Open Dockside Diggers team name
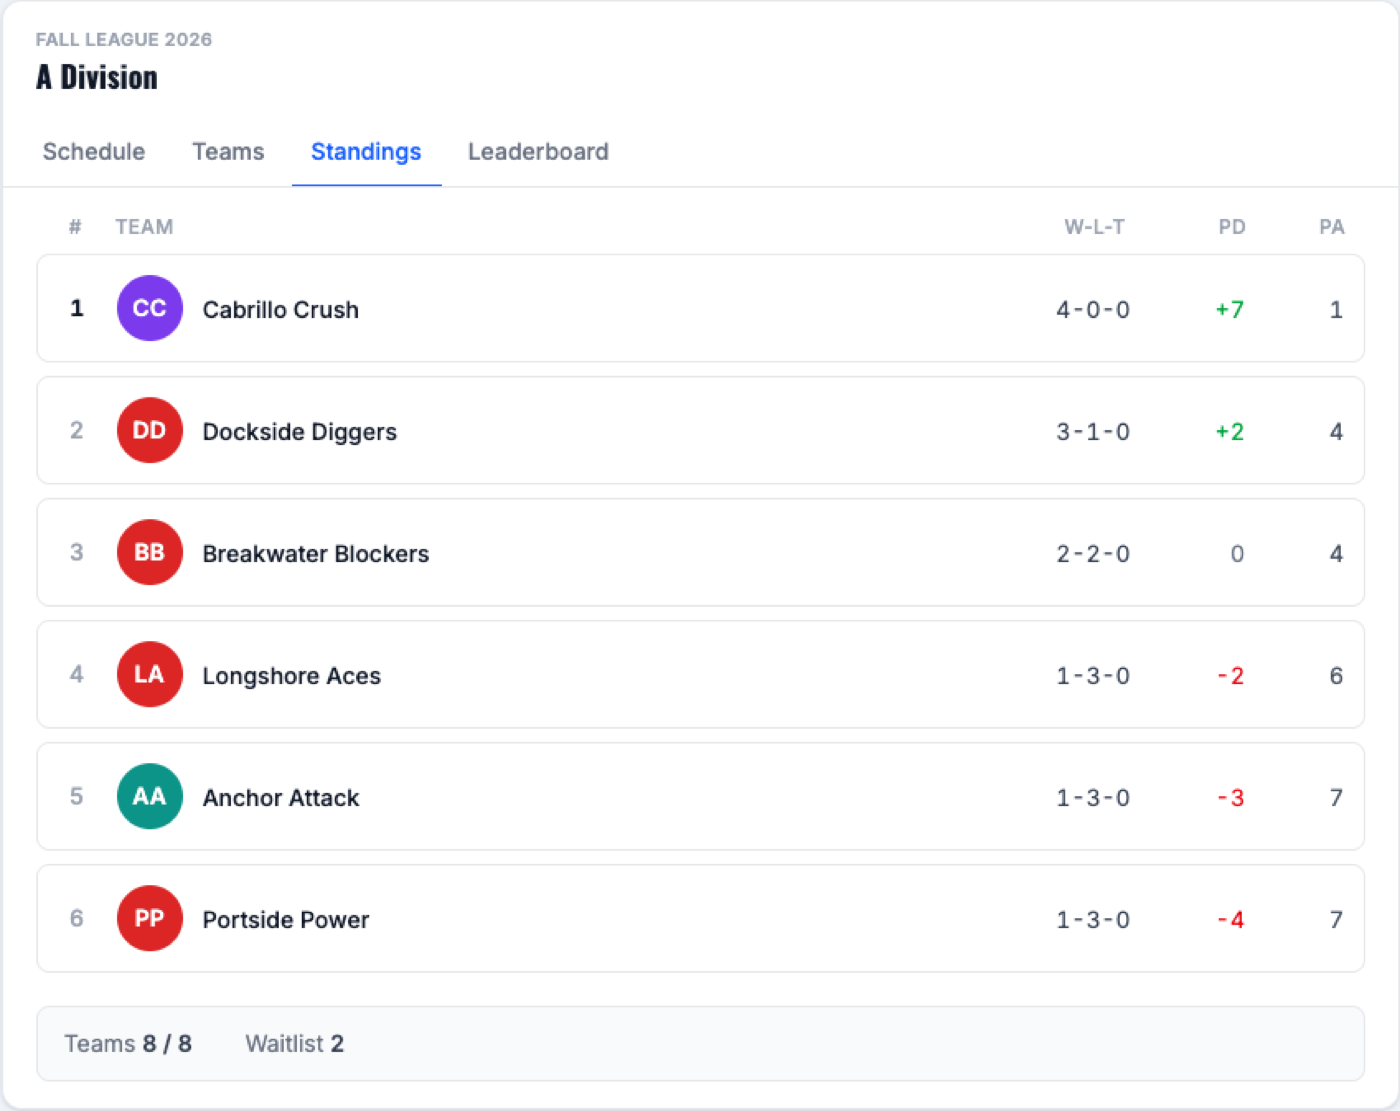The image size is (1400, 1111). click(300, 432)
